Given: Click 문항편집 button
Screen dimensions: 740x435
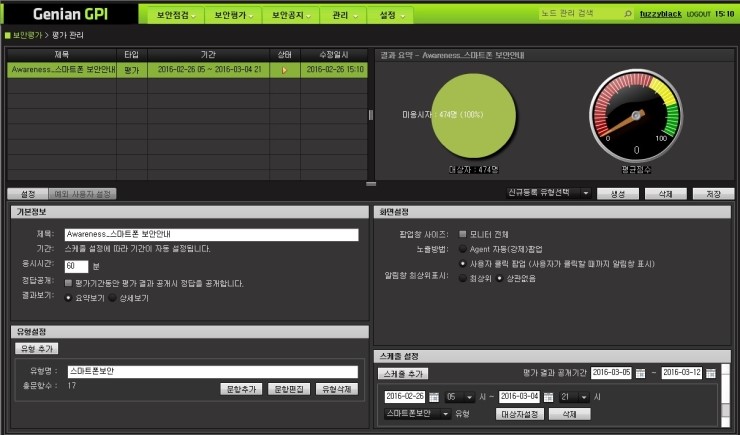Looking at the screenshot, I should (x=289, y=389).
